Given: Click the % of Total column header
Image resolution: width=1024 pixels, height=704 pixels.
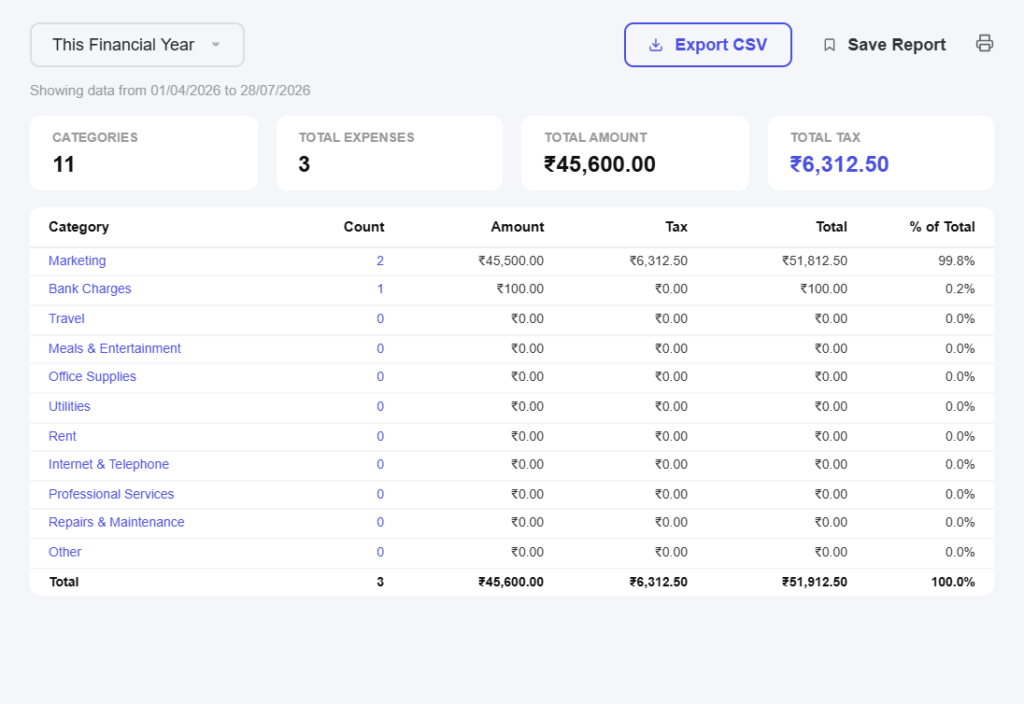Looking at the screenshot, I should [942, 227].
